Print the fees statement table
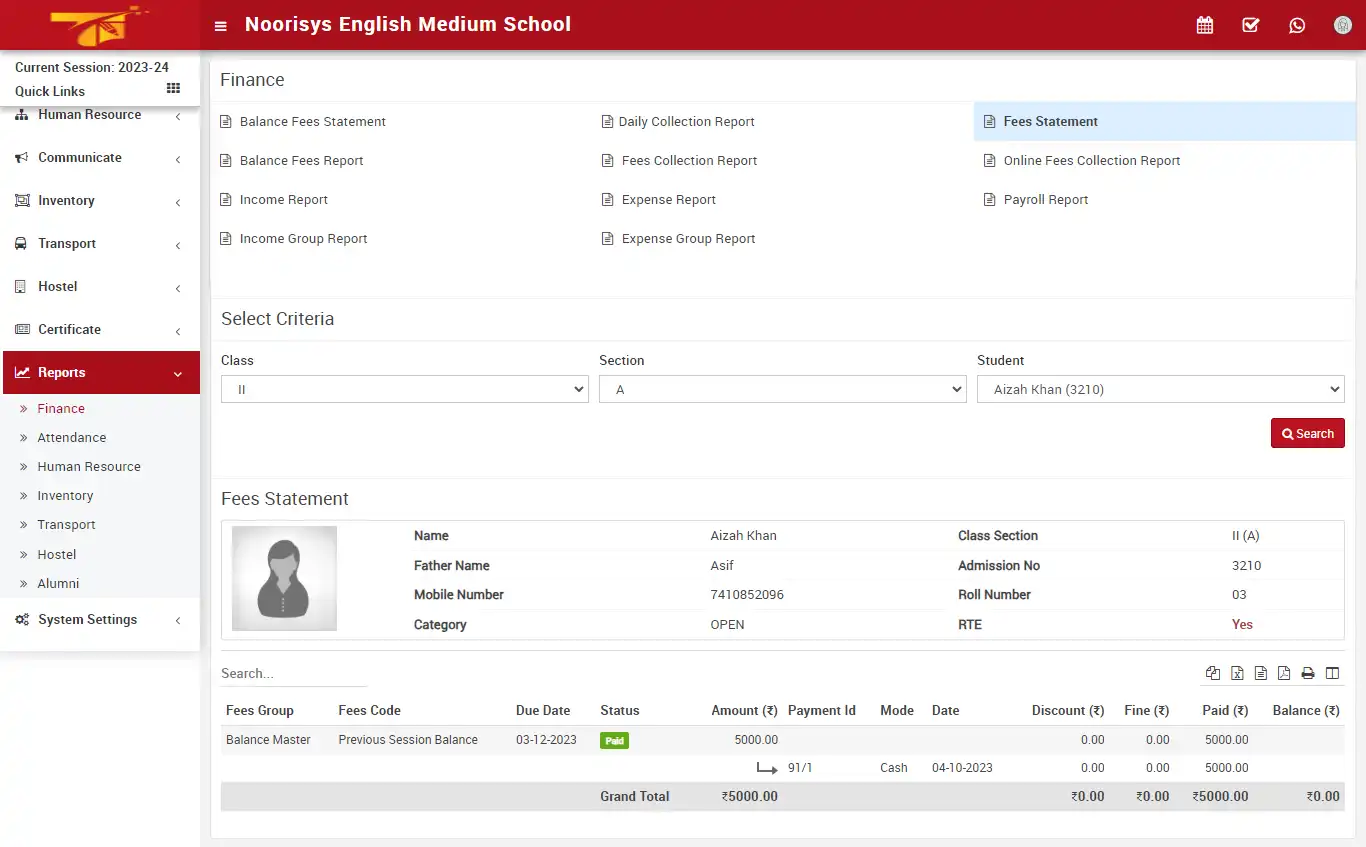This screenshot has width=1366, height=847. 1308,673
